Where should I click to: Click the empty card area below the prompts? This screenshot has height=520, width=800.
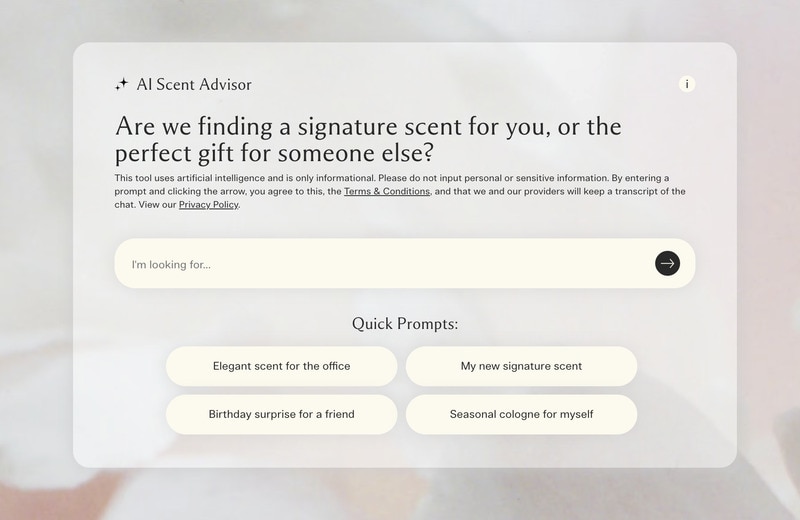pos(405,450)
